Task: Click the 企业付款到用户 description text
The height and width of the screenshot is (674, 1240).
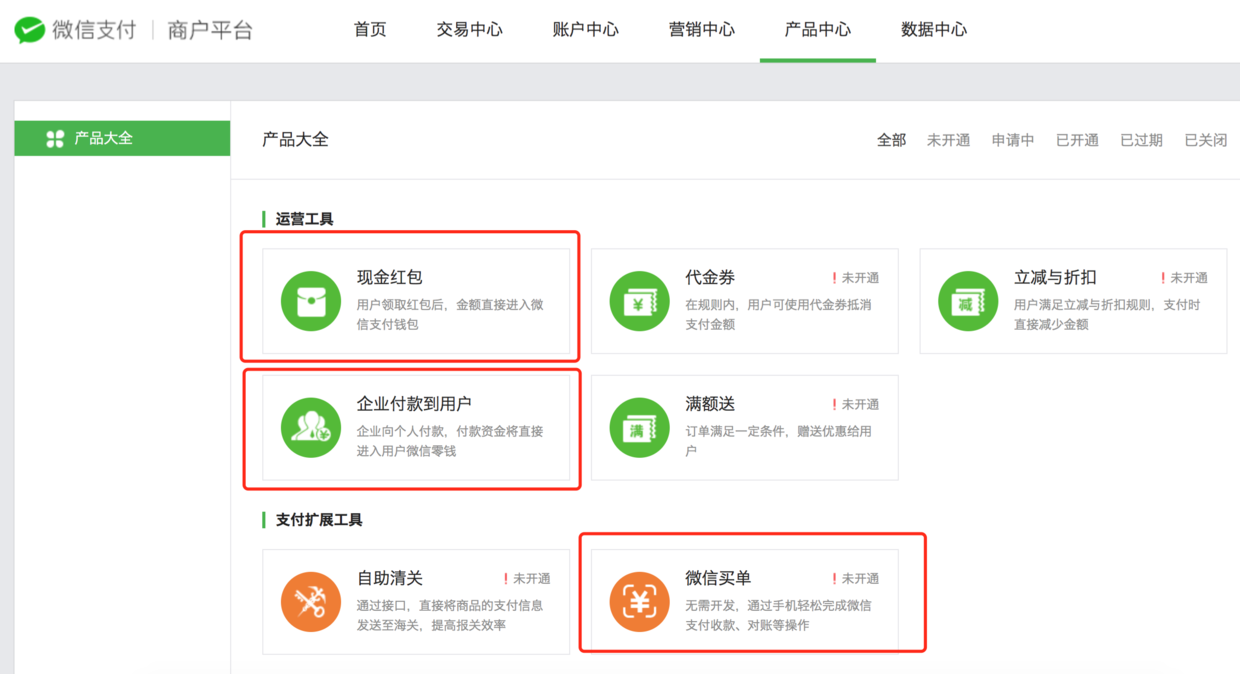Action: click(450, 441)
